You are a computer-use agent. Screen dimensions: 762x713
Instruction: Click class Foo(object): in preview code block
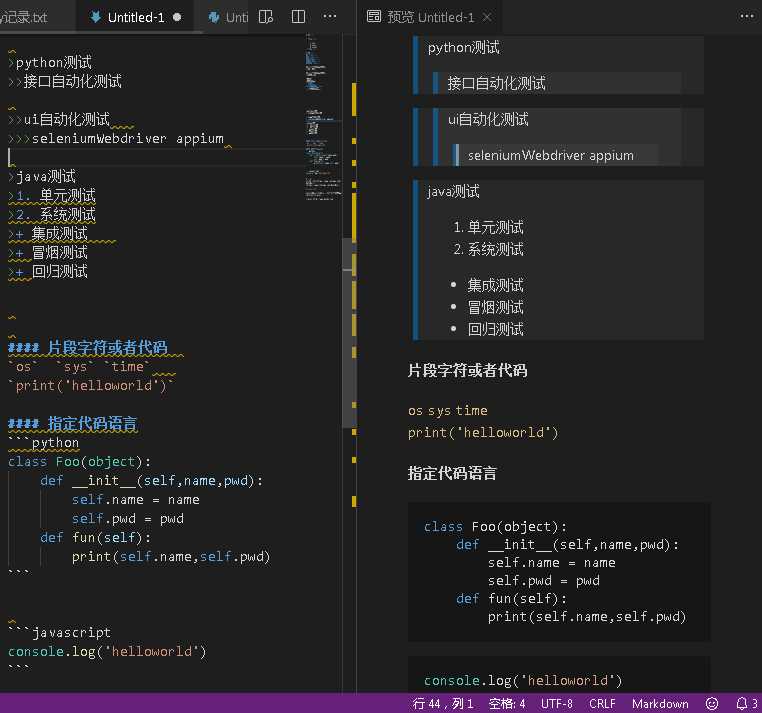(x=495, y=526)
